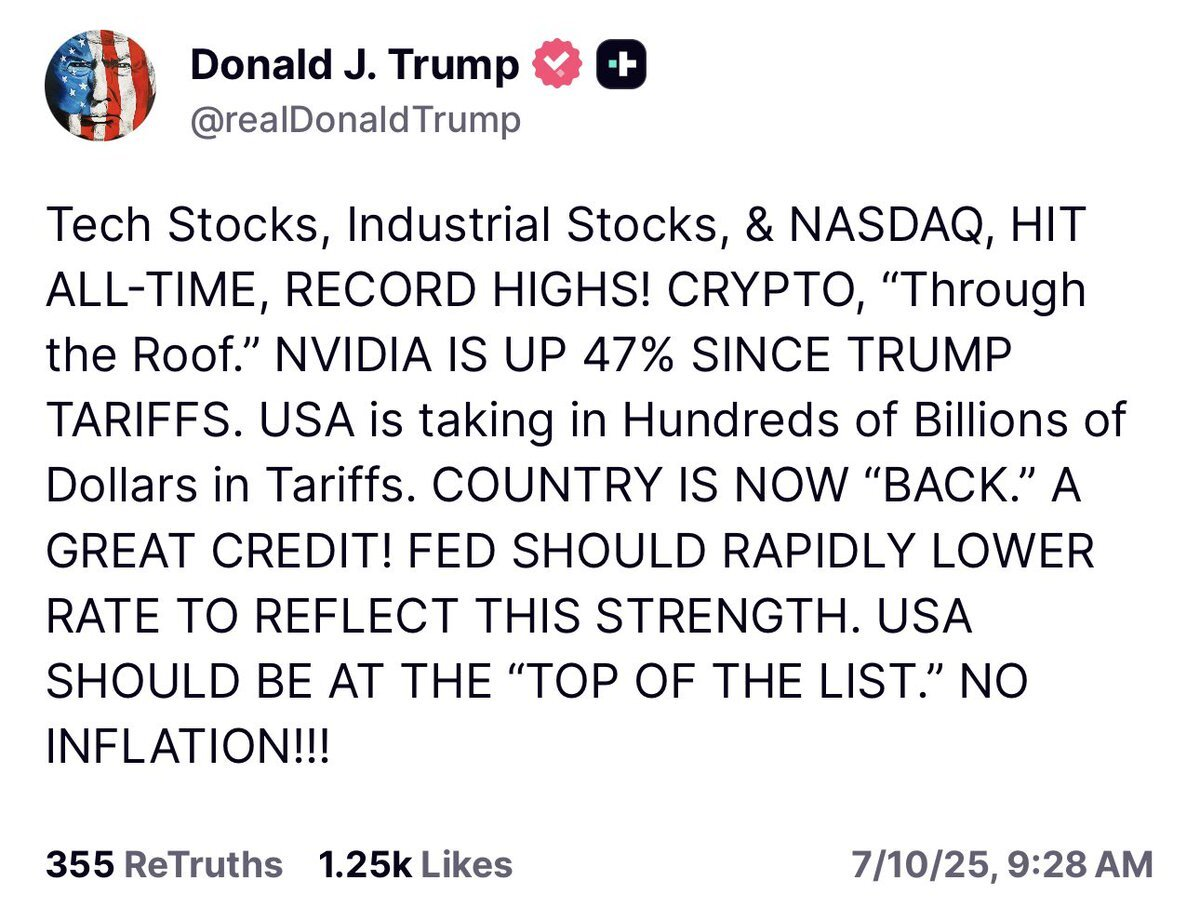Open the @realDonaldTrump handle
This screenshot has height=907, width=1200.
[x=355, y=118]
